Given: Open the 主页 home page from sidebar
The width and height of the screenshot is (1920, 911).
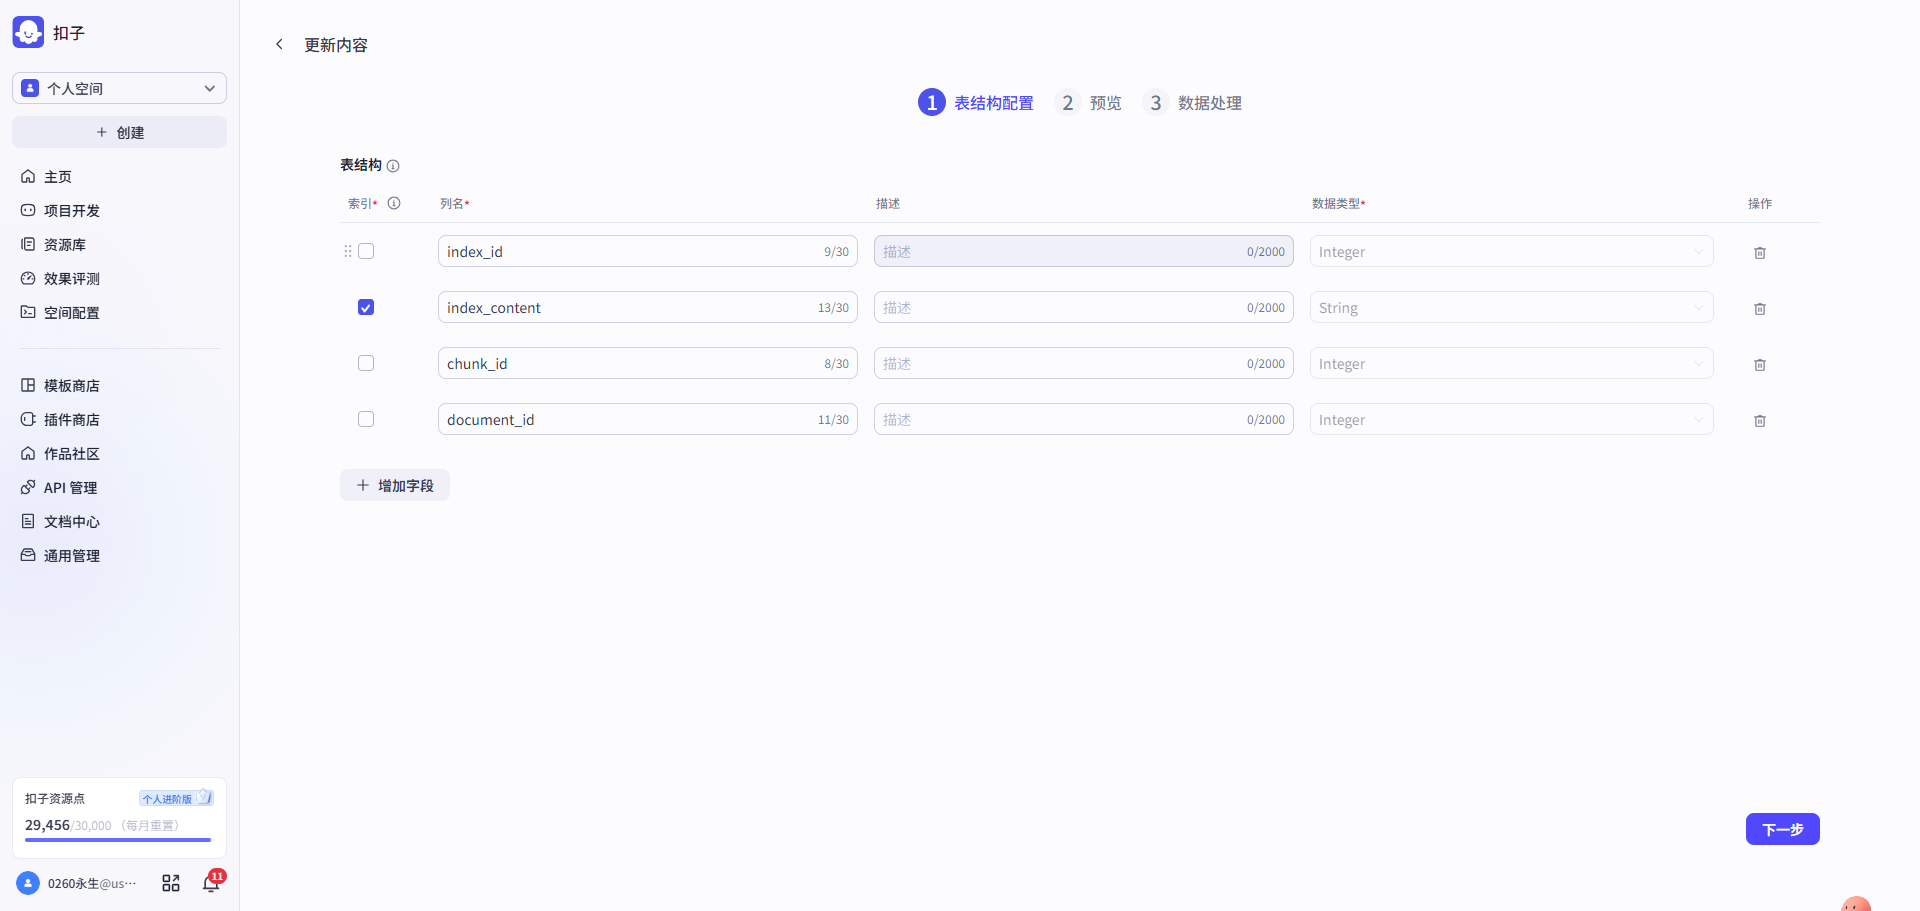Looking at the screenshot, I should point(57,176).
